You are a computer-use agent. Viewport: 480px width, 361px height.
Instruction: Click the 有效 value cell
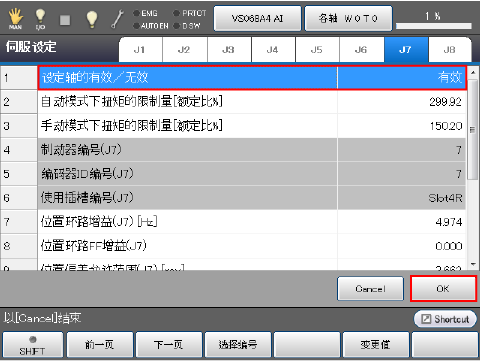click(x=401, y=78)
